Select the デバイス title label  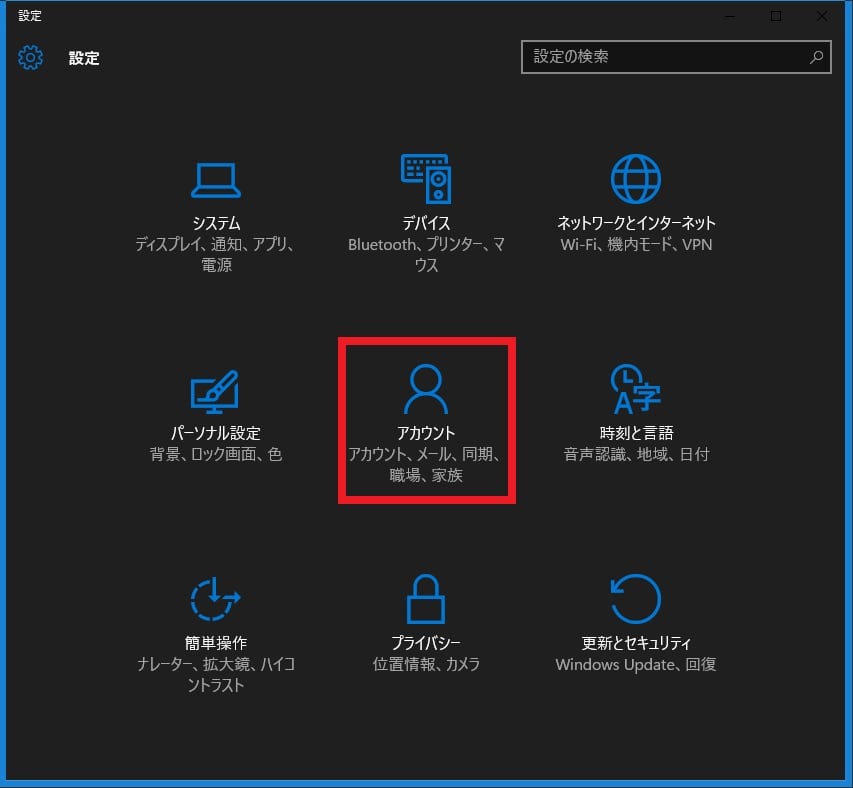point(426,223)
